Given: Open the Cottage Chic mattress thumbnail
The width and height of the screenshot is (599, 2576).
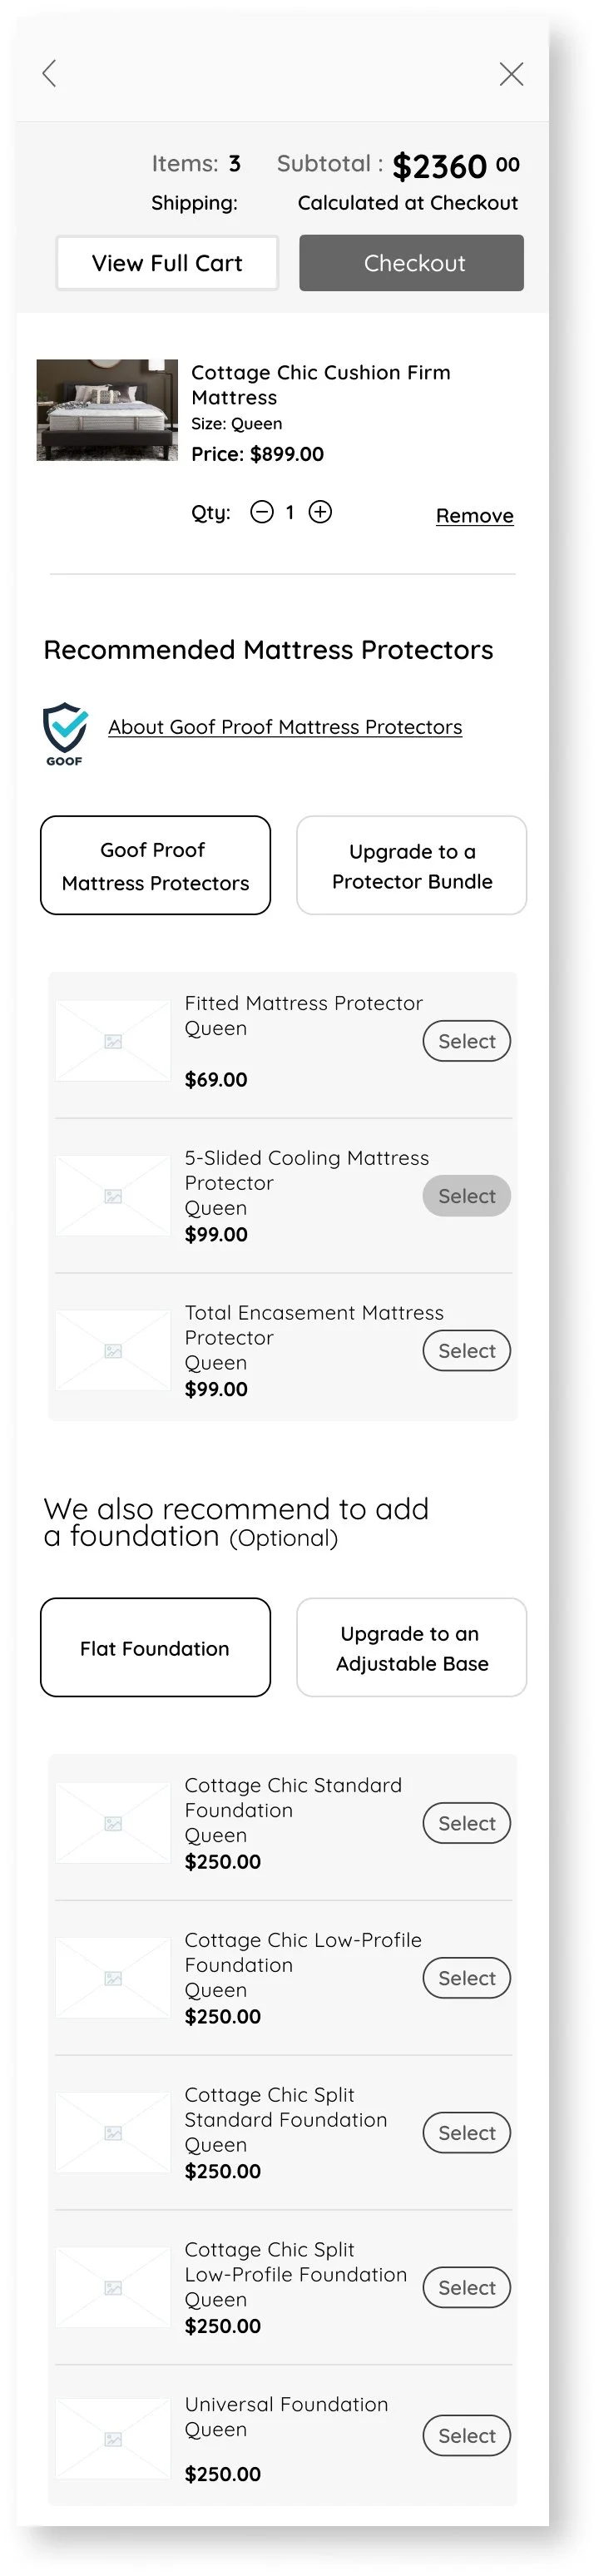Looking at the screenshot, I should click(x=107, y=410).
